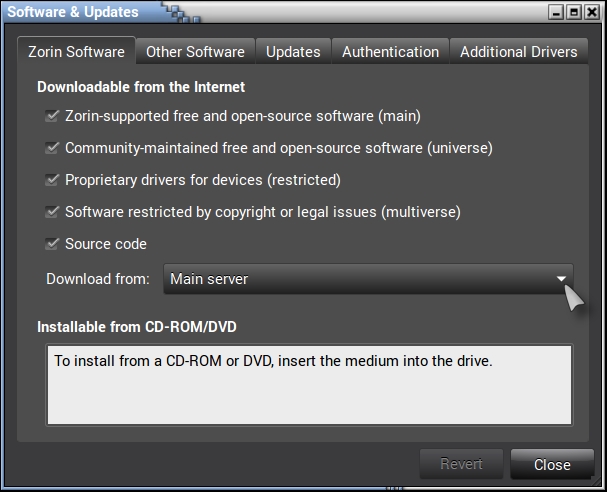Switch to the Other Software tab
The image size is (607, 492).
pos(195,52)
